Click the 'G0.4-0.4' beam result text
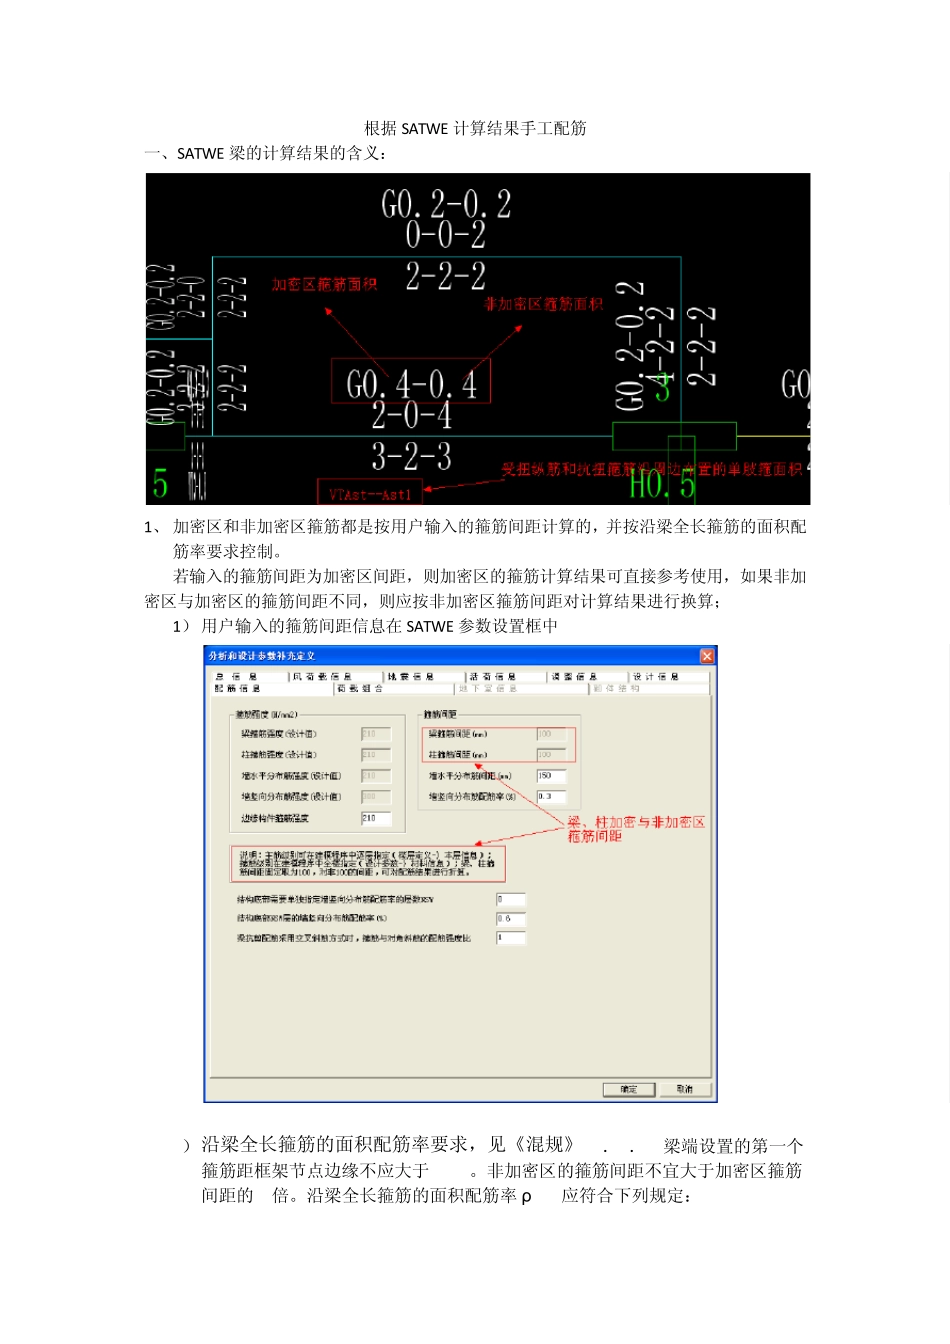The image size is (950, 1344). (x=411, y=383)
